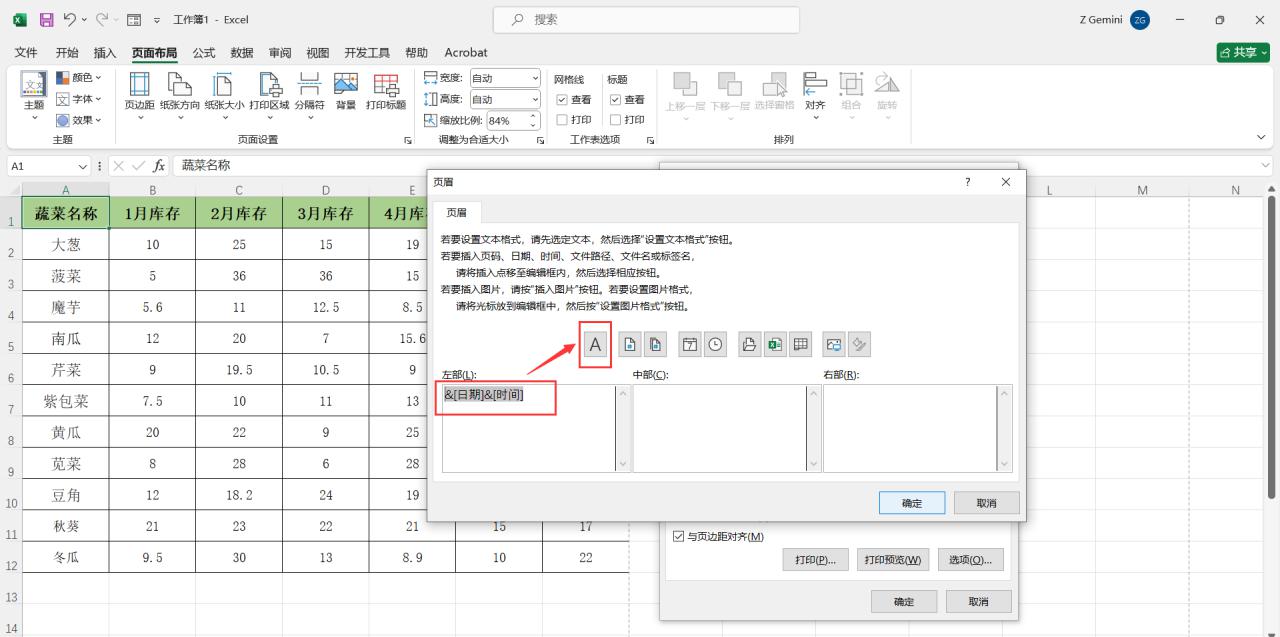Insert number of pages icon

[654, 344]
